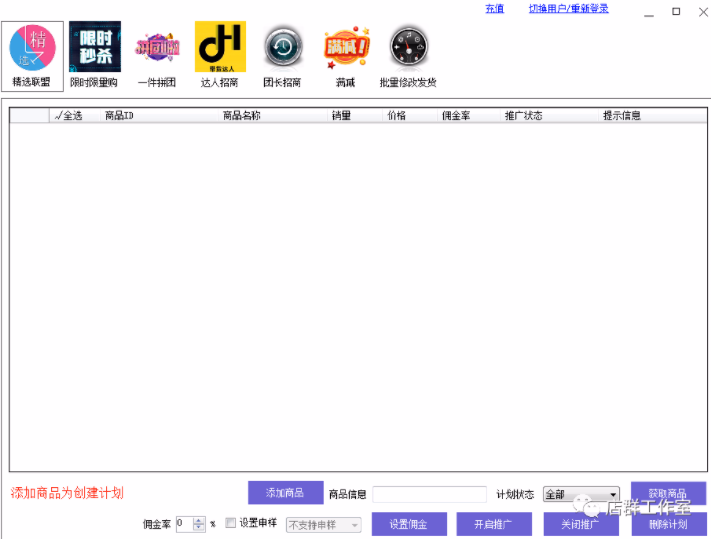The height and width of the screenshot is (539, 711).
Task: Click the 开启推广 button
Action: tap(494, 524)
